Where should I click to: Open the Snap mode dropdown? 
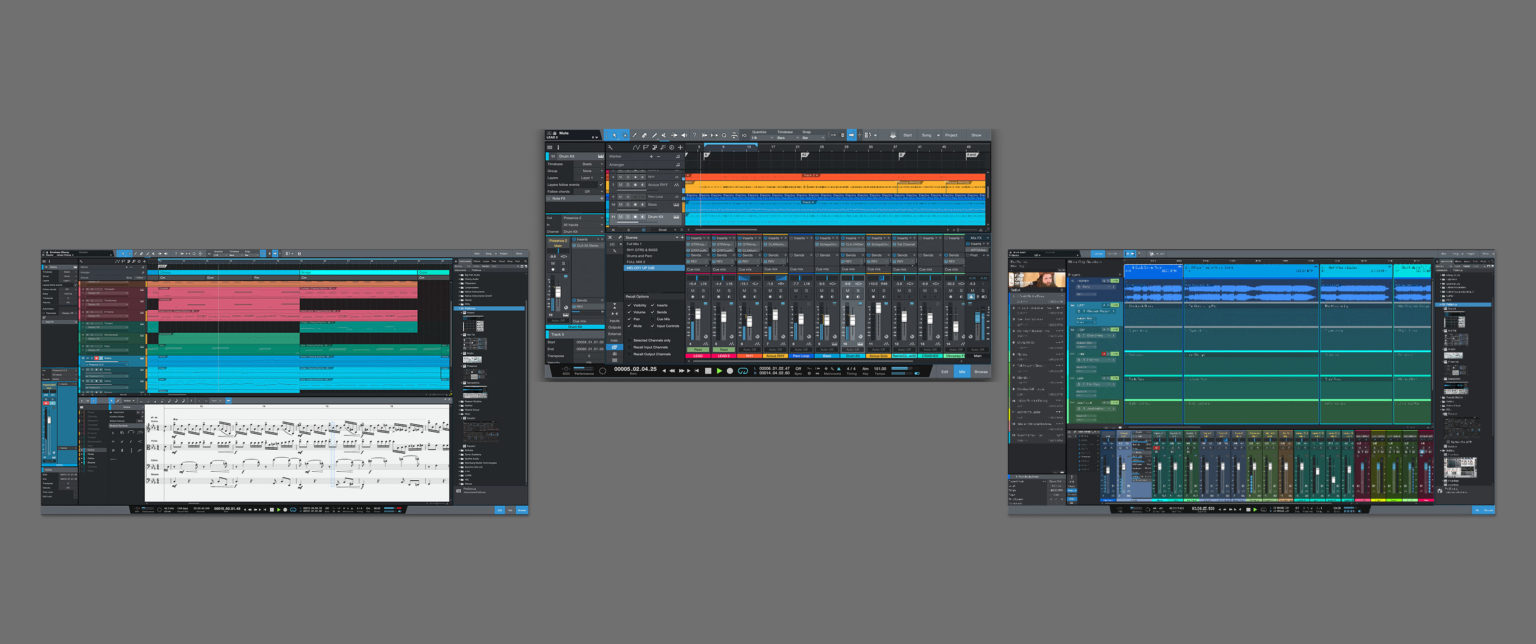pyautogui.click(x=810, y=138)
